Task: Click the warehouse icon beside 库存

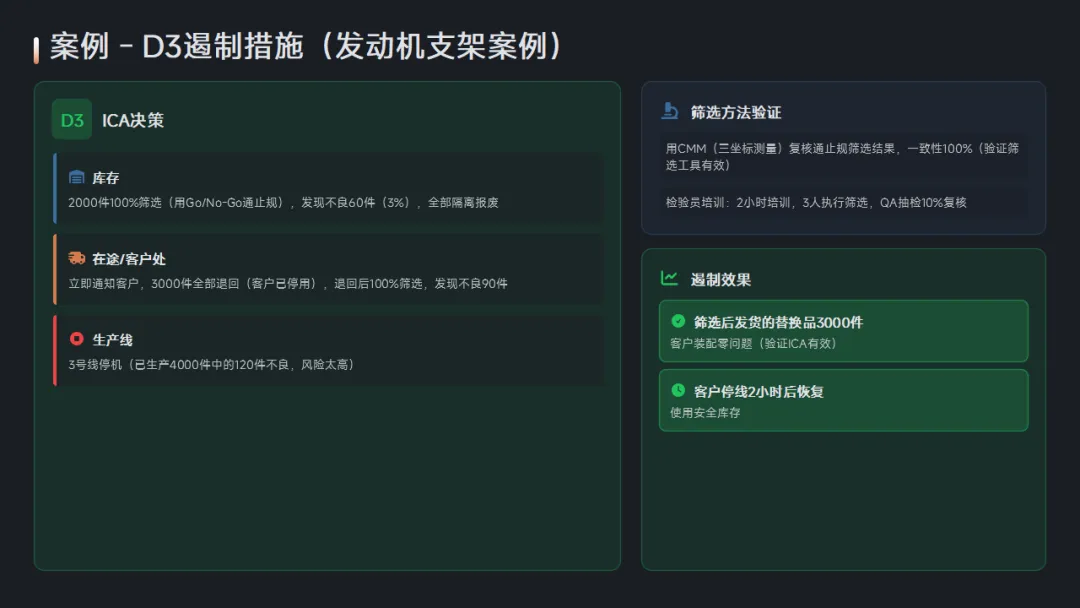Action: pyautogui.click(x=76, y=178)
